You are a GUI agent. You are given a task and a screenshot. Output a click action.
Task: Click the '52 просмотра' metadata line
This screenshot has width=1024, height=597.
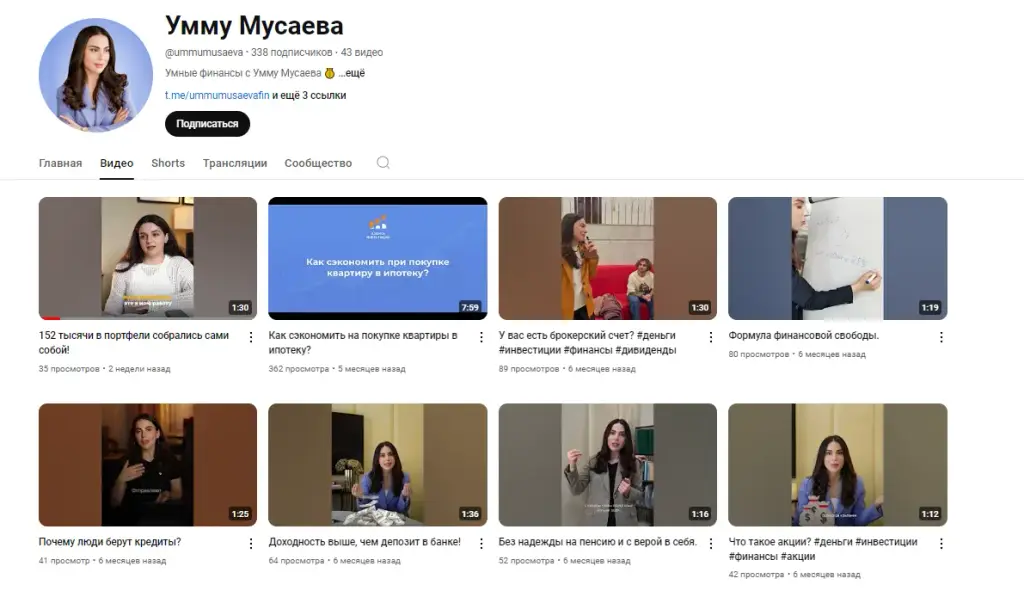[564, 560]
